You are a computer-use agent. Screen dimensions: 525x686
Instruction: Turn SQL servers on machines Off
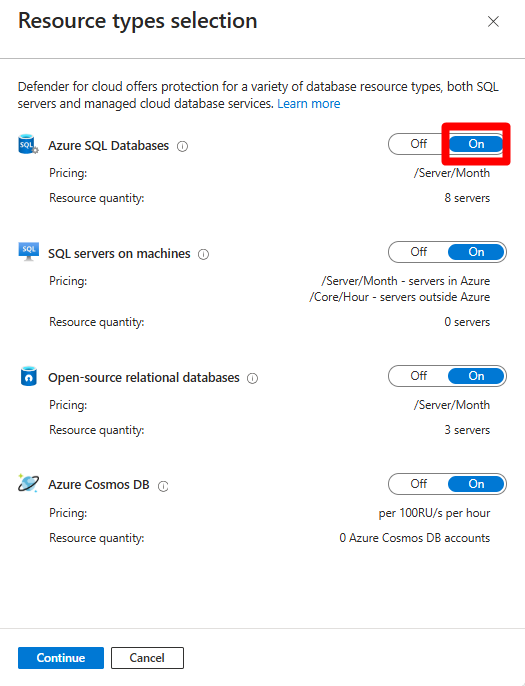click(x=418, y=252)
